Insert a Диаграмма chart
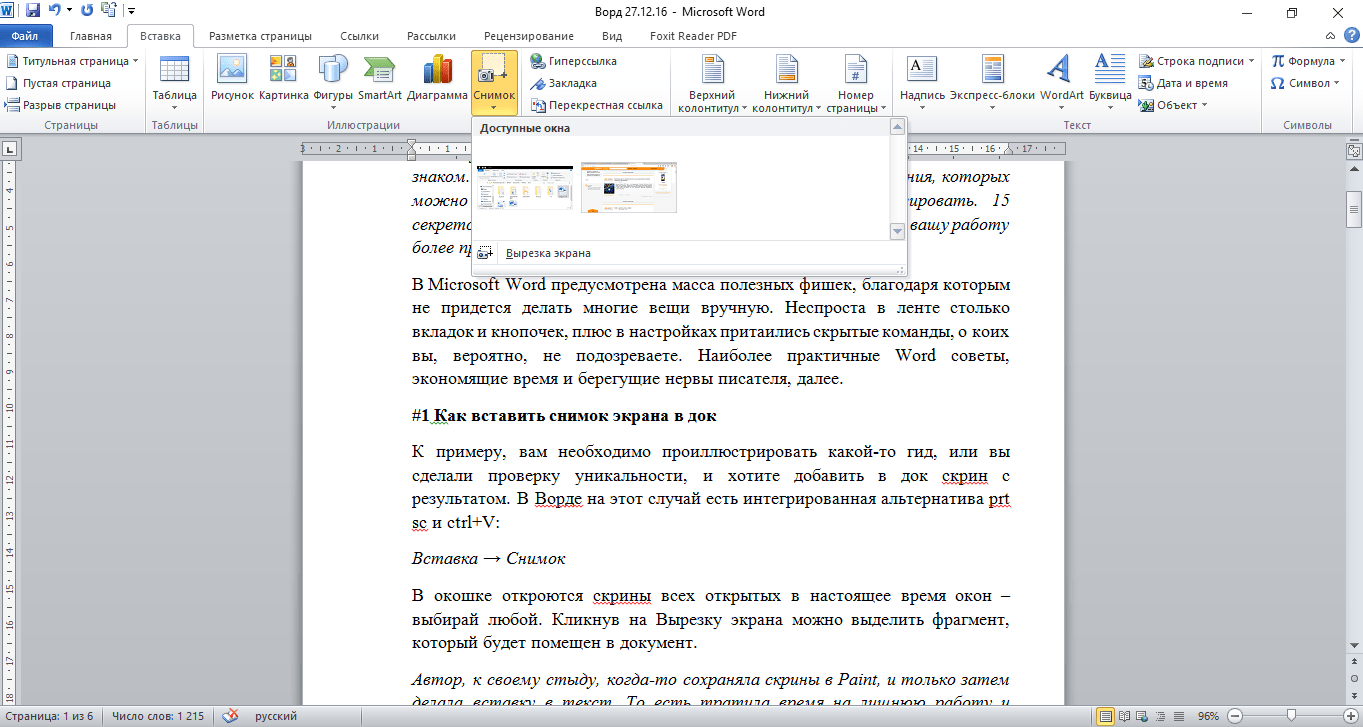Image resolution: width=1363 pixels, height=727 pixels. click(437, 80)
